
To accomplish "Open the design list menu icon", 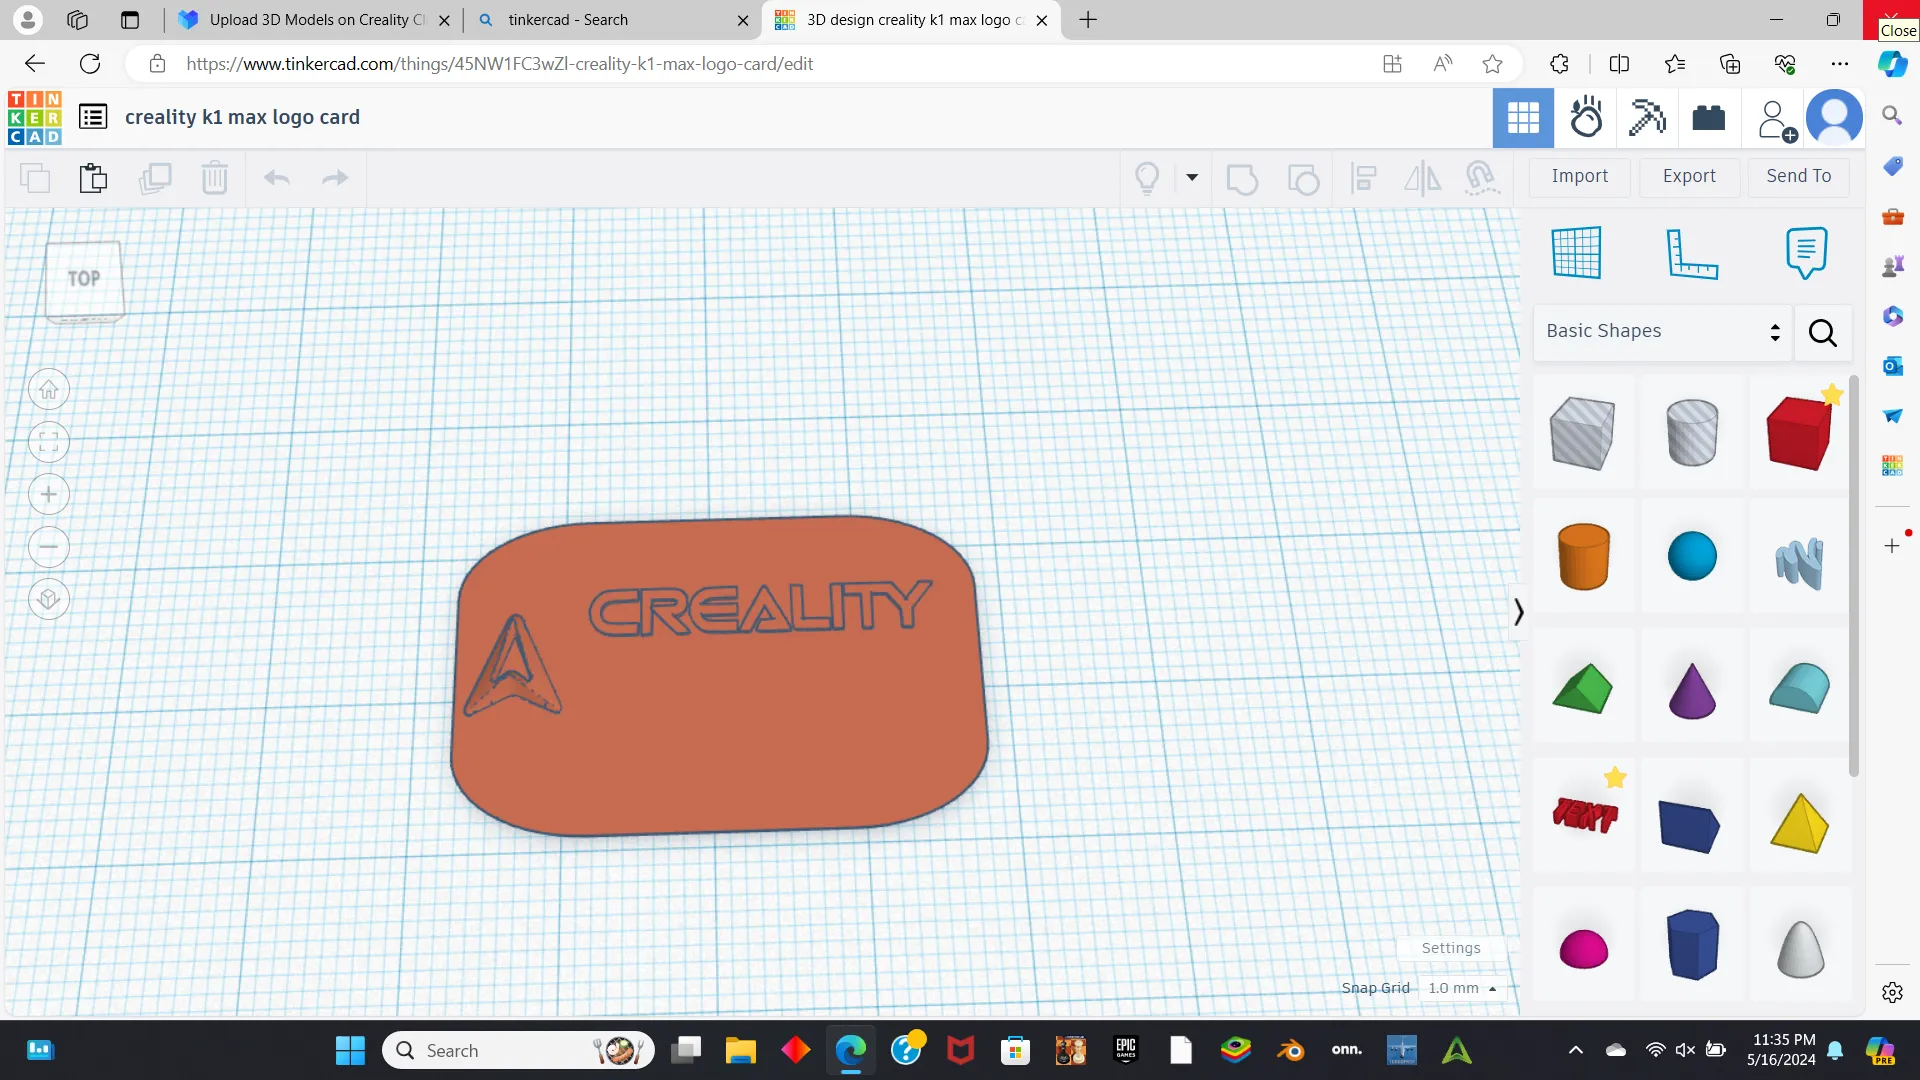I will (93, 117).
